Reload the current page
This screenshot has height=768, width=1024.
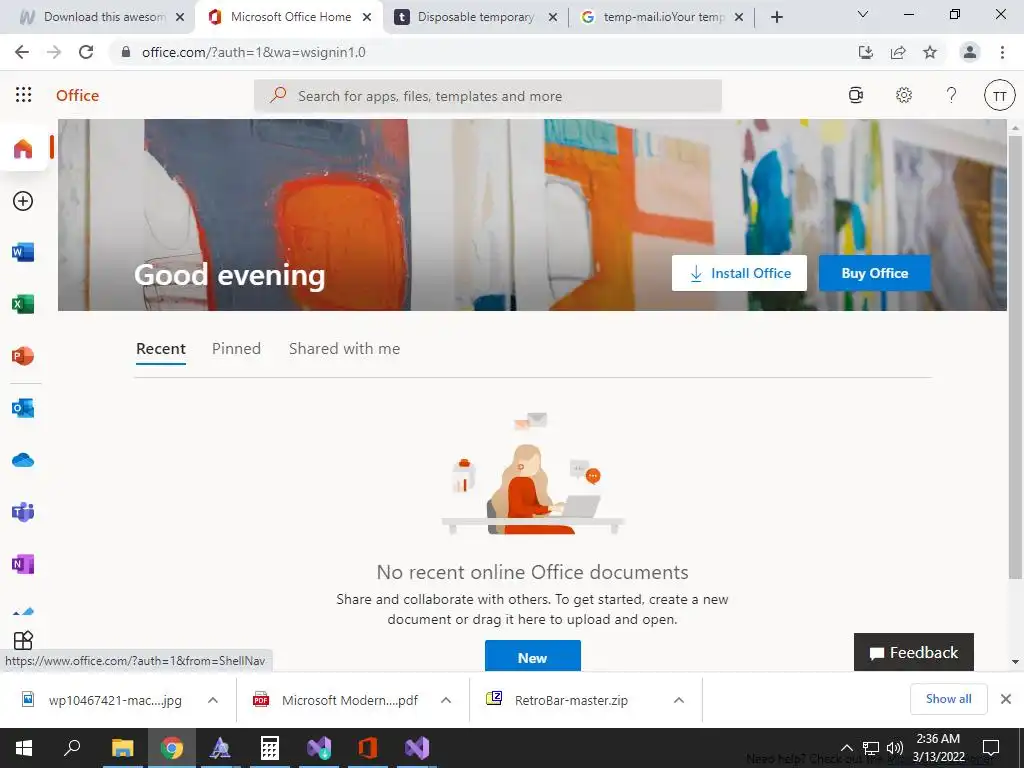tap(86, 52)
